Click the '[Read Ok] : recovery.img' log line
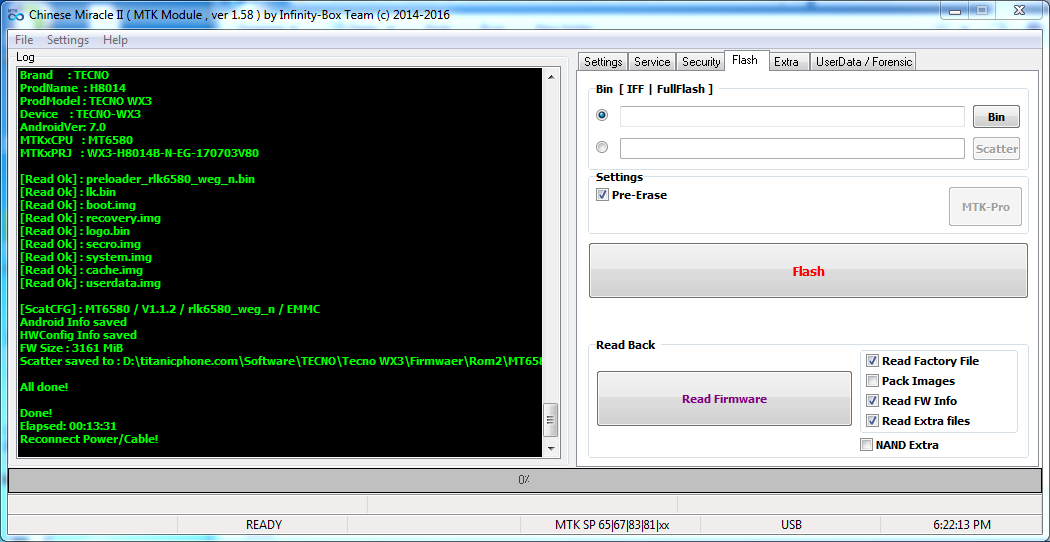Image resolution: width=1050 pixels, height=542 pixels. click(90, 218)
